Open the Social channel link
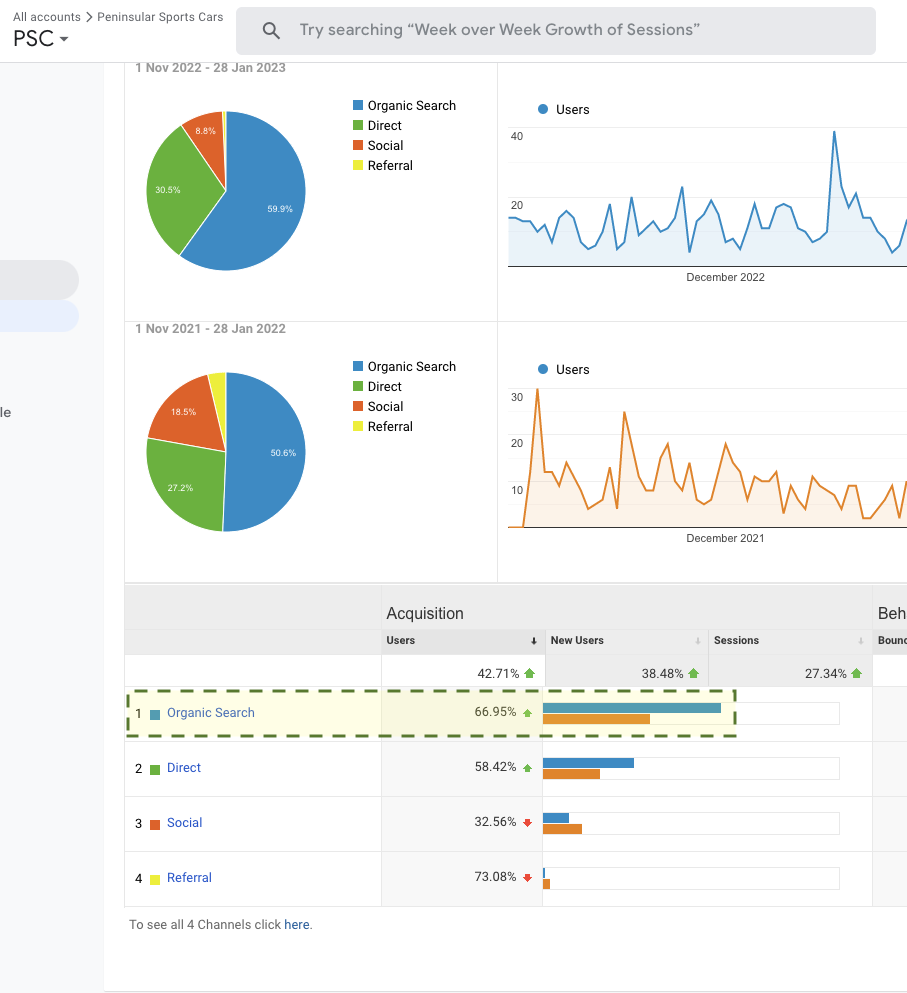This screenshot has height=993, width=907. 184,823
